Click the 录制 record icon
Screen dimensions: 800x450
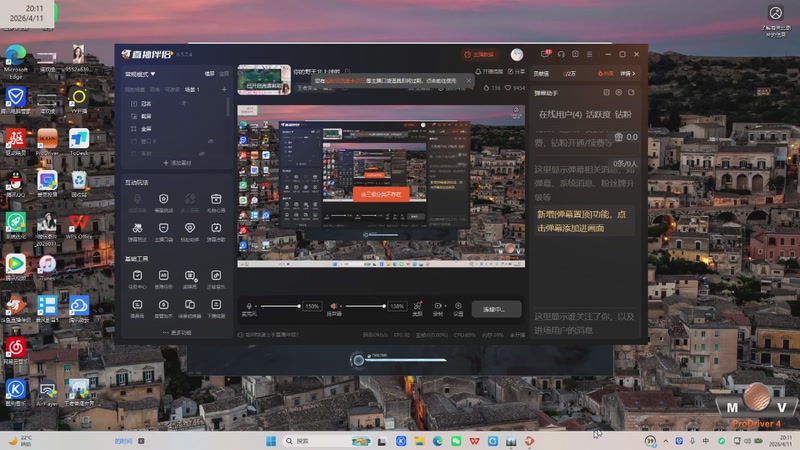click(438, 308)
